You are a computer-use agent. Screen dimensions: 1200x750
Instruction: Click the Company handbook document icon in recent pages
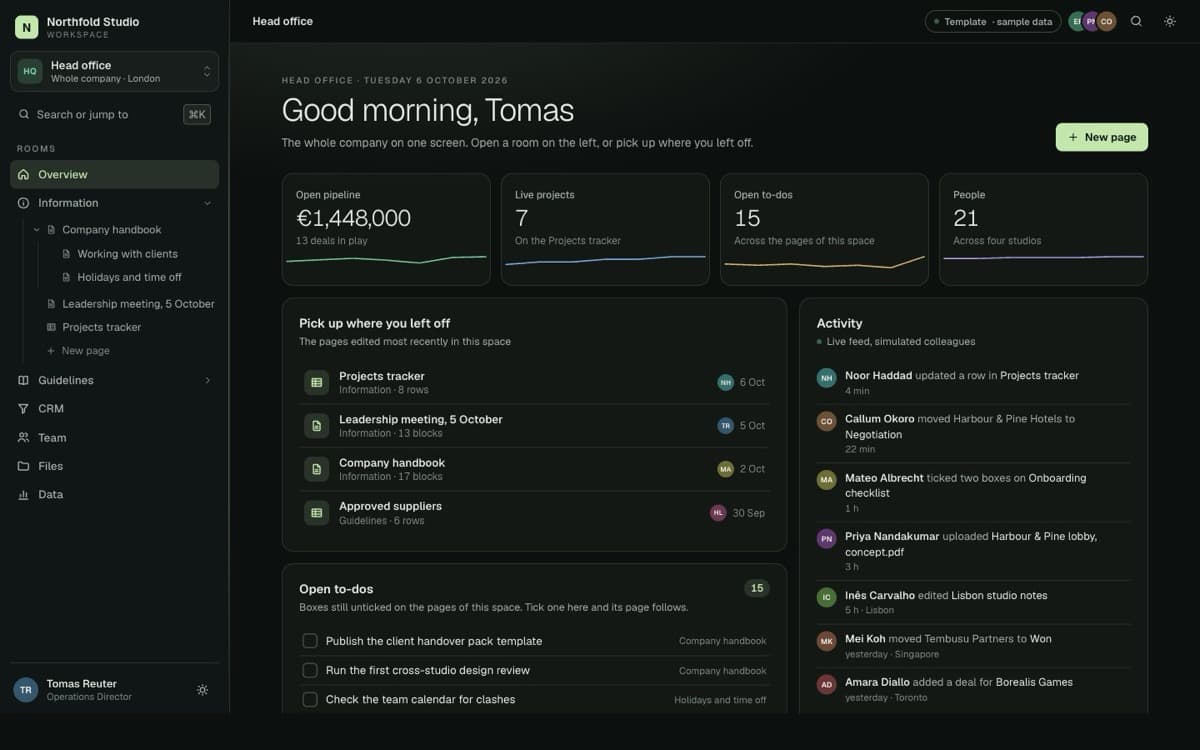tap(316, 469)
